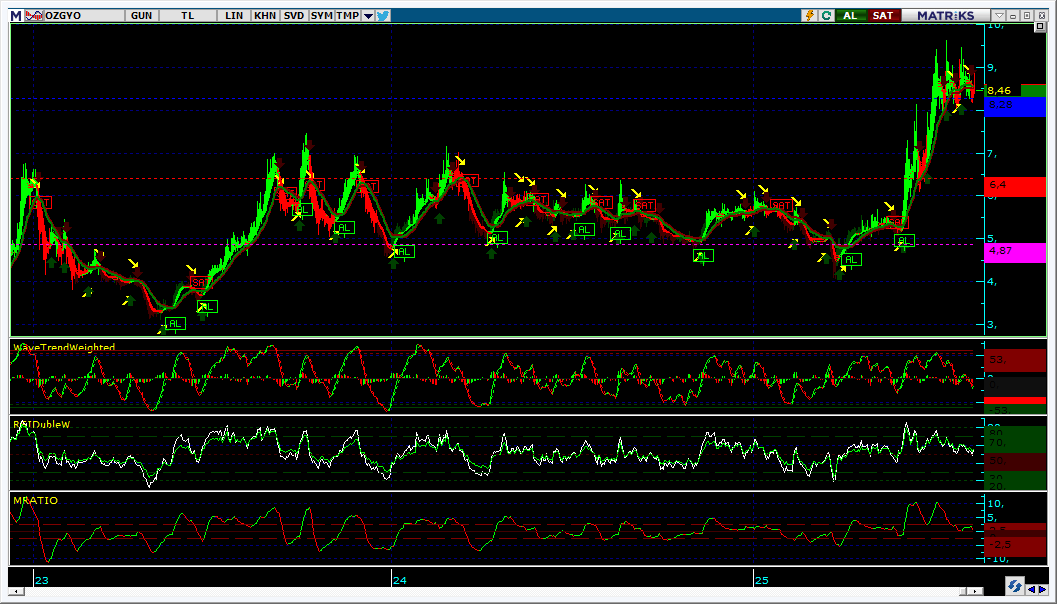Click the magenta 4,87 price level label
Image resolution: width=1057 pixels, height=604 pixels.
pos(1014,252)
